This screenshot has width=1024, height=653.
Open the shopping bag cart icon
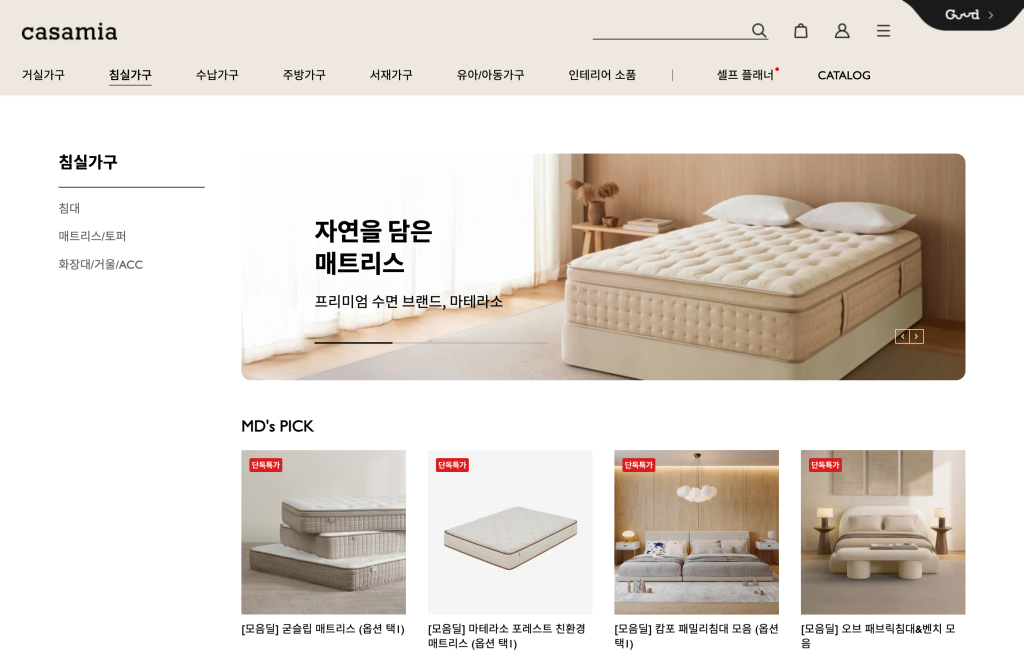(x=801, y=31)
